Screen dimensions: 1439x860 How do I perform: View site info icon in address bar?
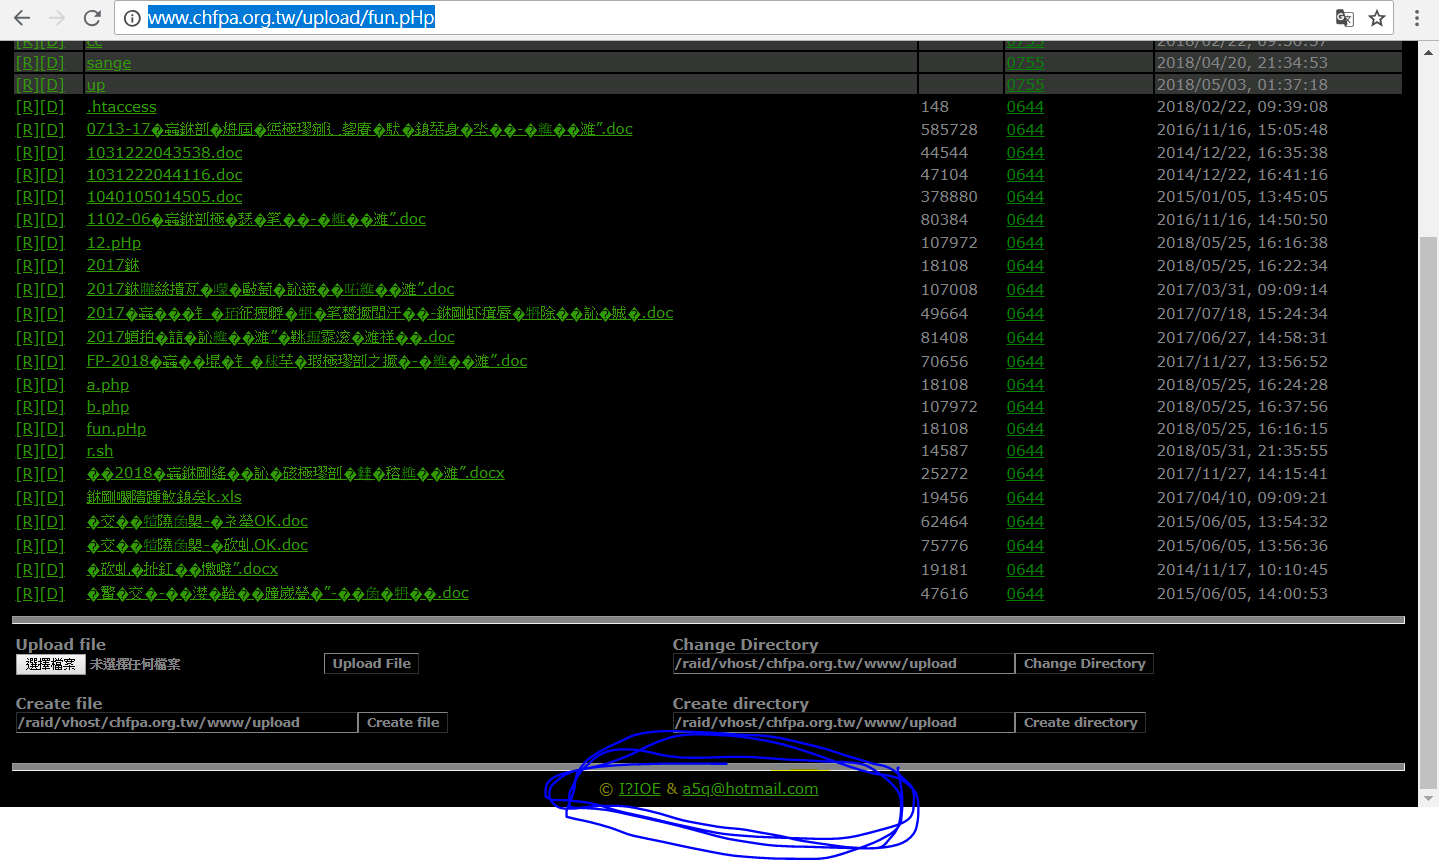click(x=132, y=18)
